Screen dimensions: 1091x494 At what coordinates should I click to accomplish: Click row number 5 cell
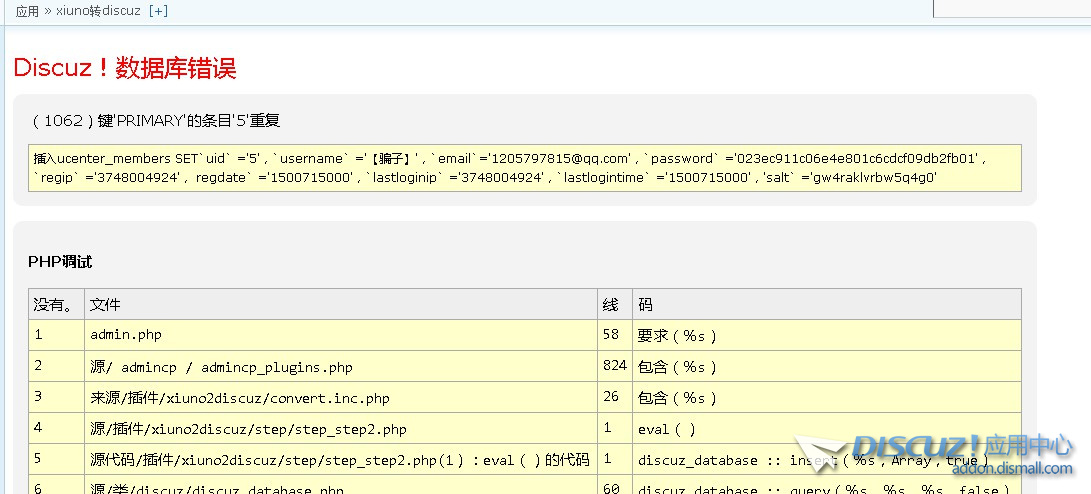coord(56,460)
